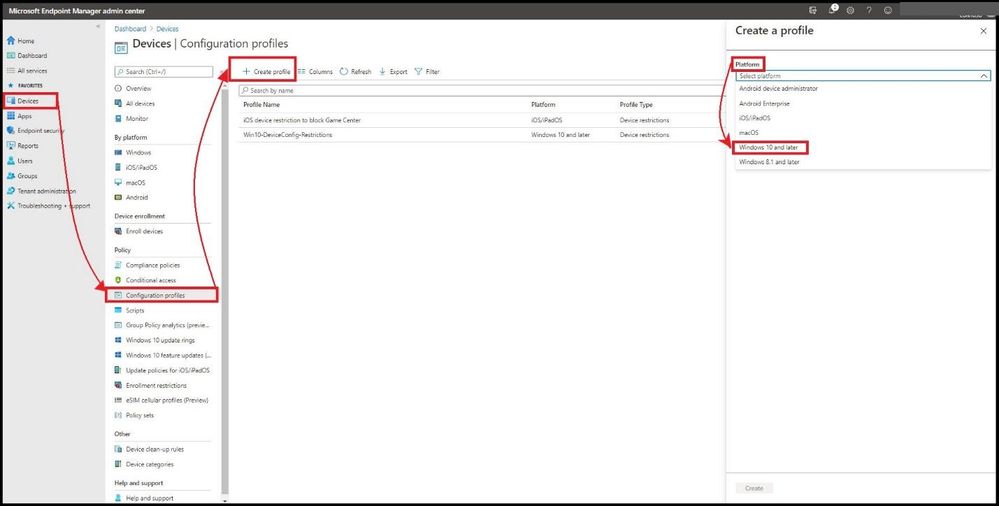Click Dashboard breadcrumb link
Screen dimensions: 999x506
point(130,29)
